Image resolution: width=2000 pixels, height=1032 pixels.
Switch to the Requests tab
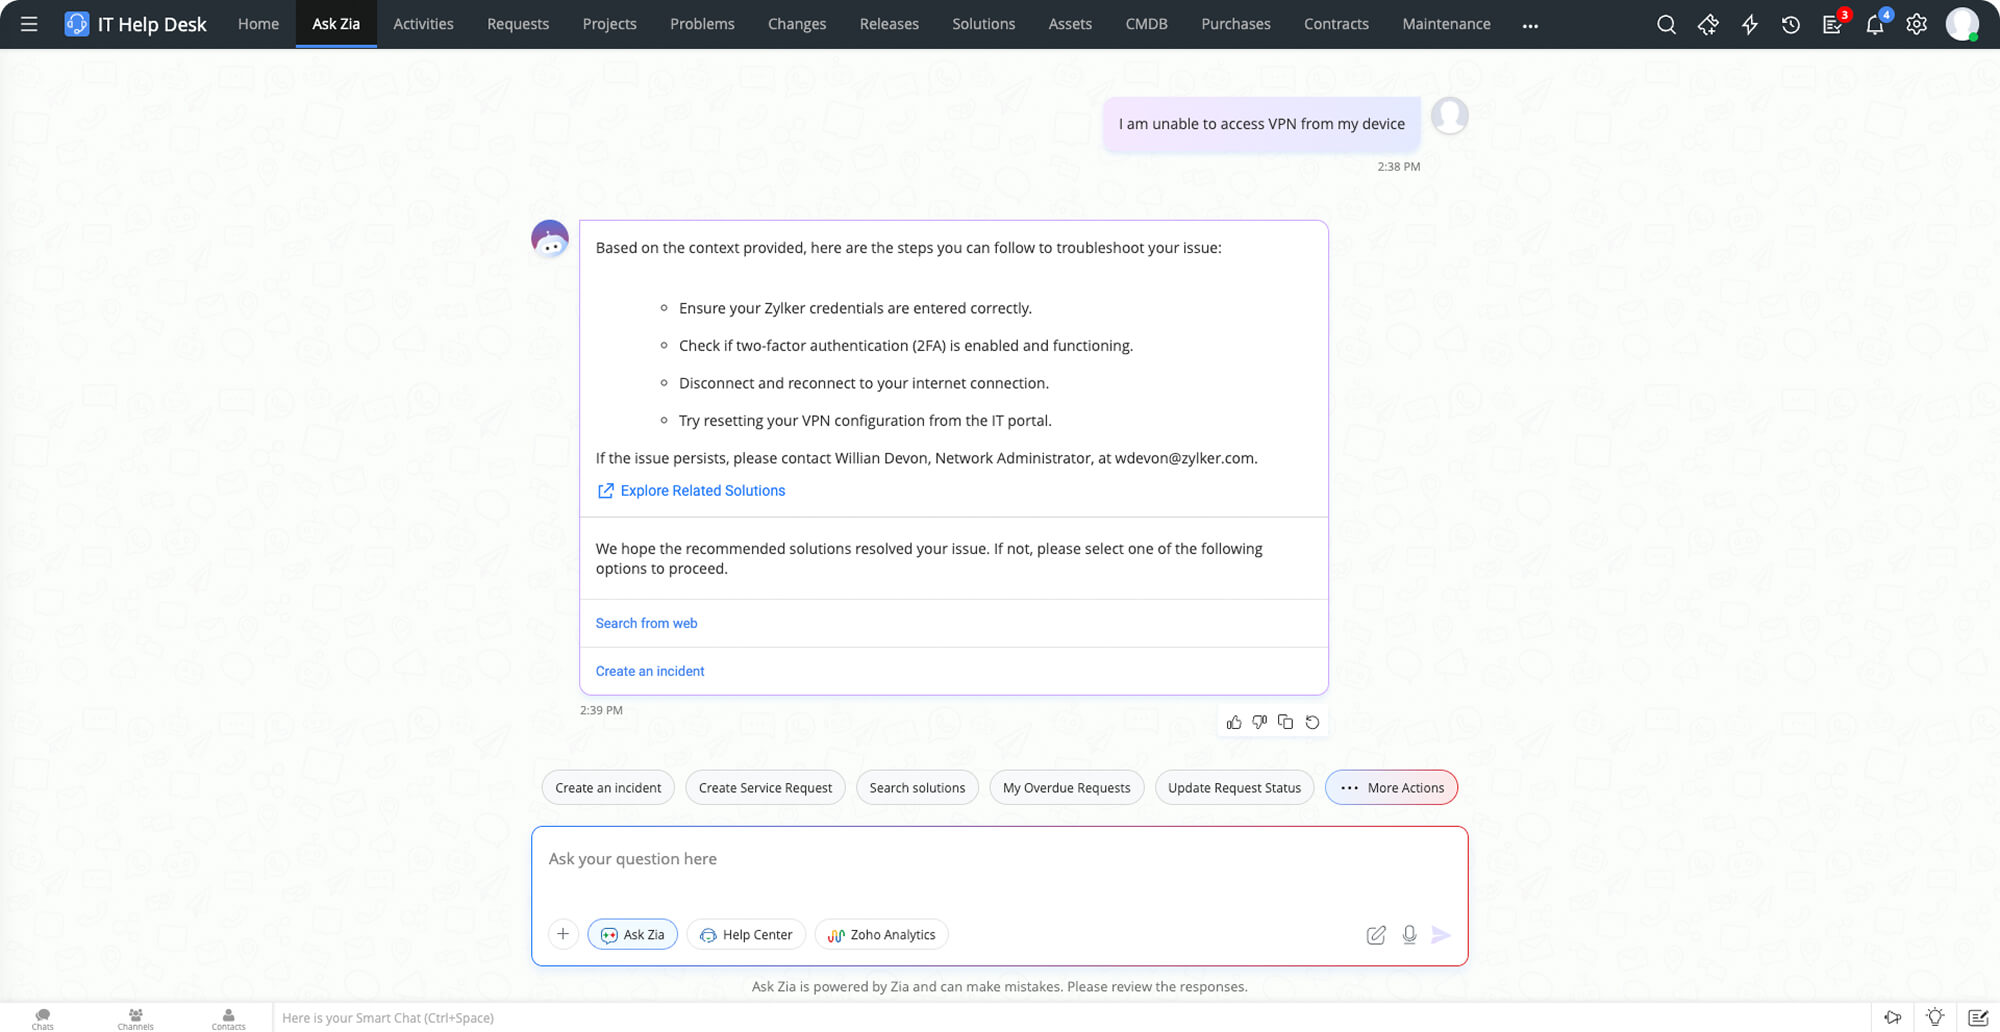tap(517, 23)
